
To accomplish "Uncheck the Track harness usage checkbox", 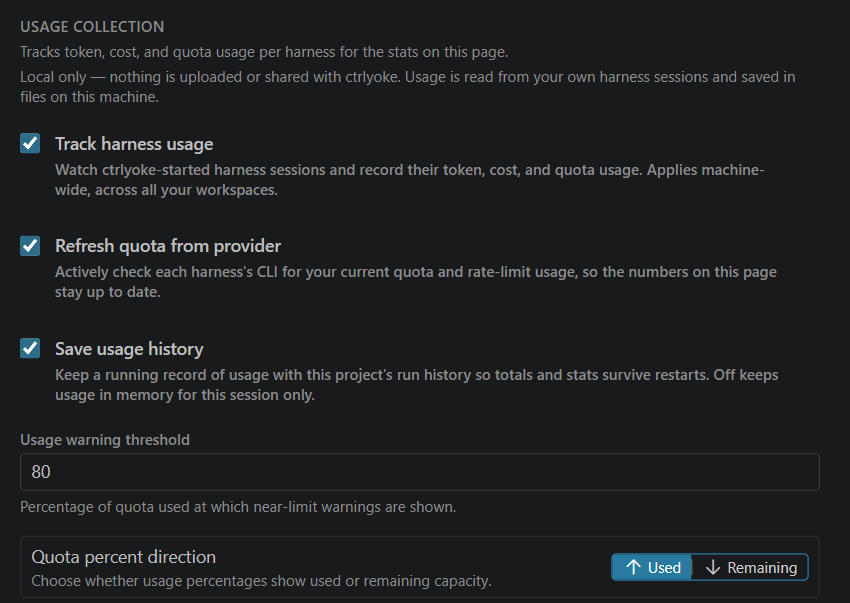I will pyautogui.click(x=30, y=144).
